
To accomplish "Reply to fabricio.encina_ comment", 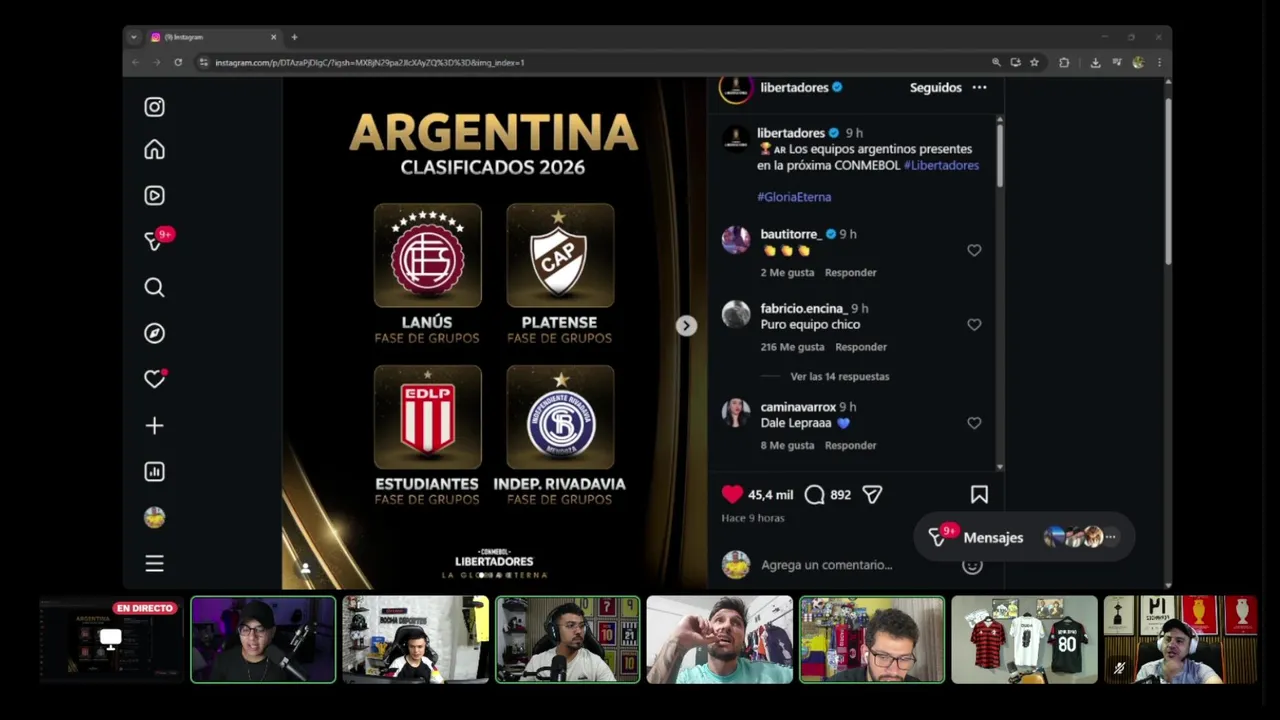I will tap(861, 347).
